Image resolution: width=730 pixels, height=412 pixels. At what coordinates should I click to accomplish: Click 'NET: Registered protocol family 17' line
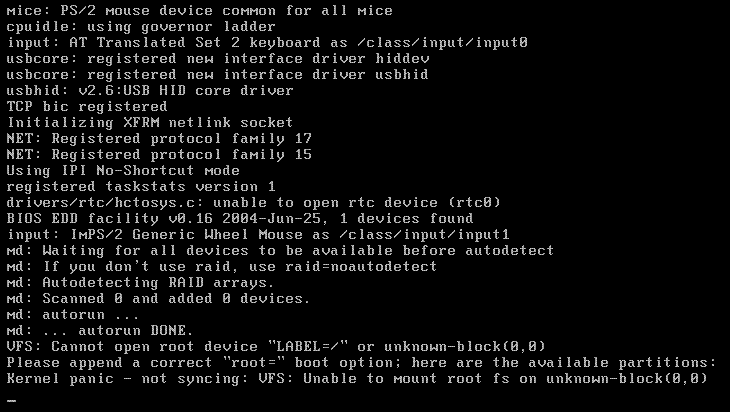coord(159,139)
